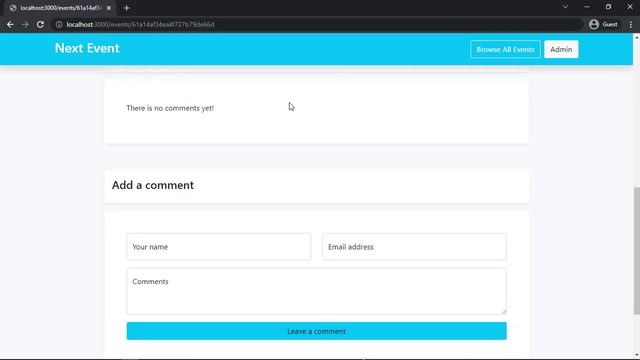The width and height of the screenshot is (640, 360).
Task: Close the localhost:3000 browser tab
Action: click(x=109, y=8)
